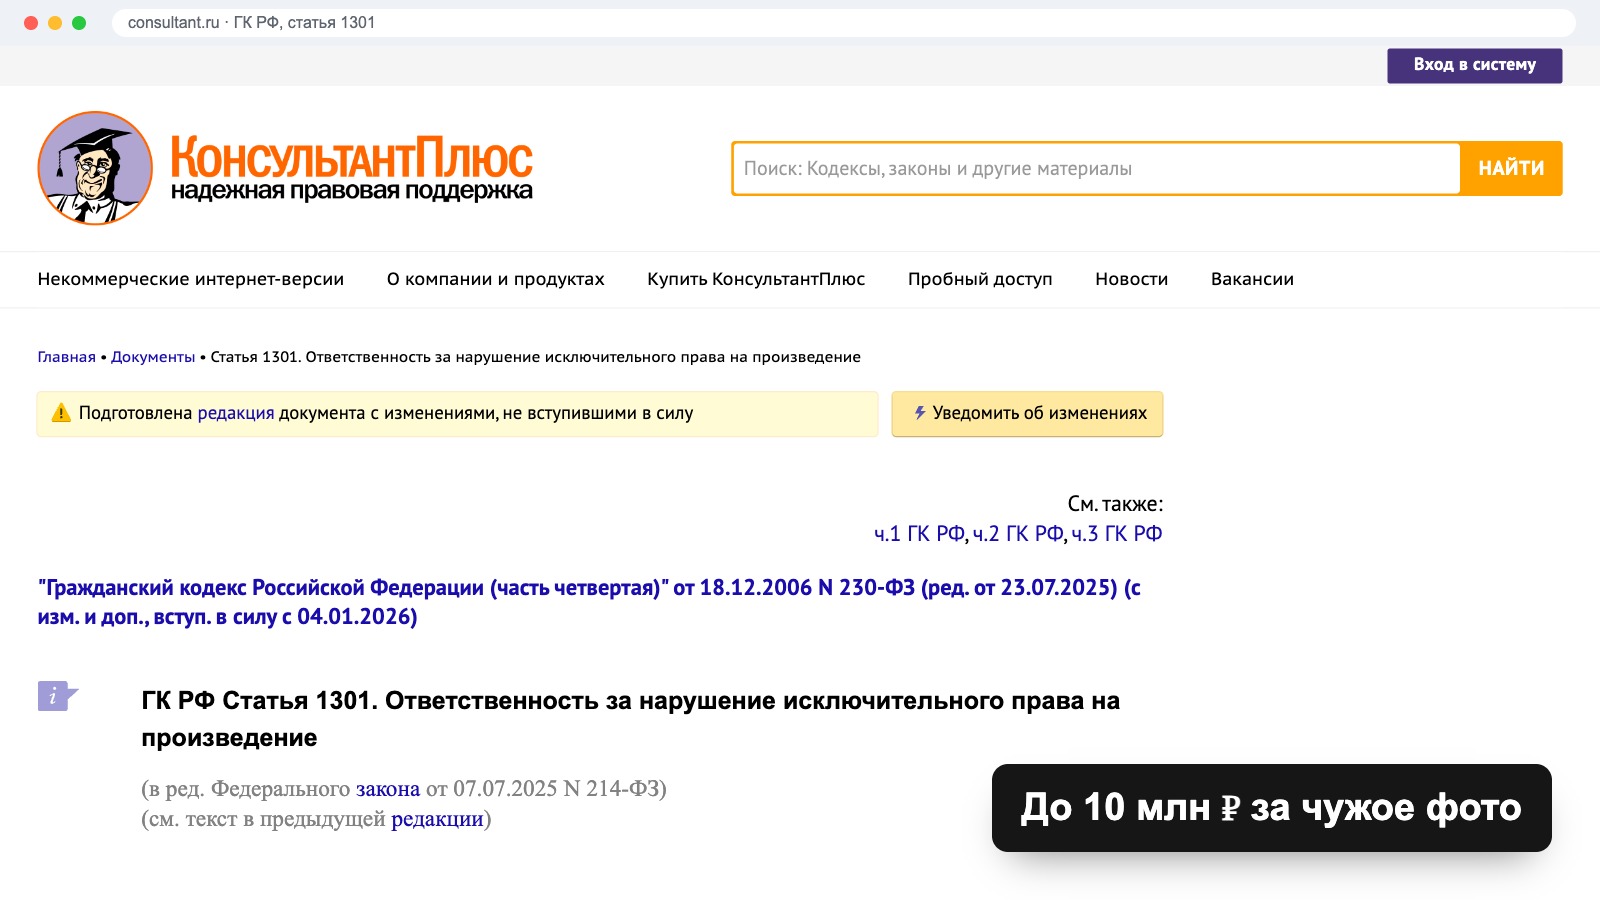The height and width of the screenshot is (900, 1600).
Task: Go to Документы breadcrumb link
Action: tap(153, 357)
